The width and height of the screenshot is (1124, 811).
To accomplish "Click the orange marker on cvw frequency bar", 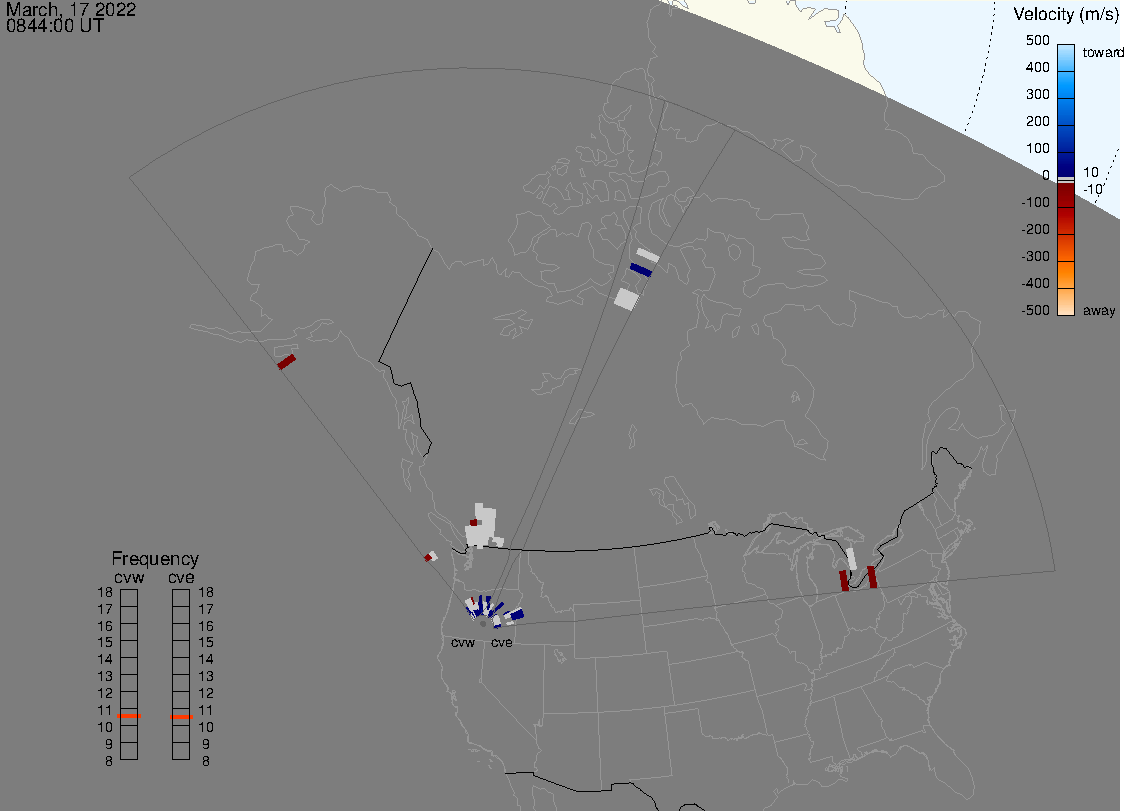I will pos(129,716).
